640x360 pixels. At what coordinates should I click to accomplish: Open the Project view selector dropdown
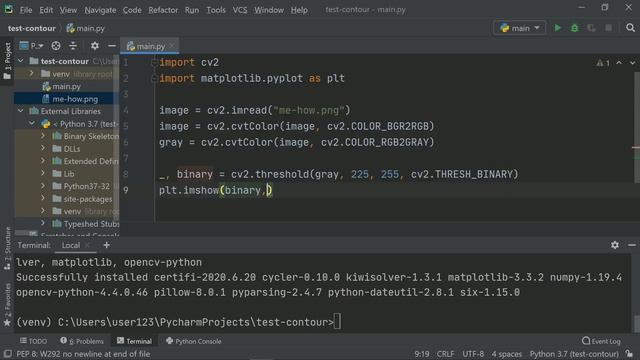pyautogui.click(x=32, y=46)
